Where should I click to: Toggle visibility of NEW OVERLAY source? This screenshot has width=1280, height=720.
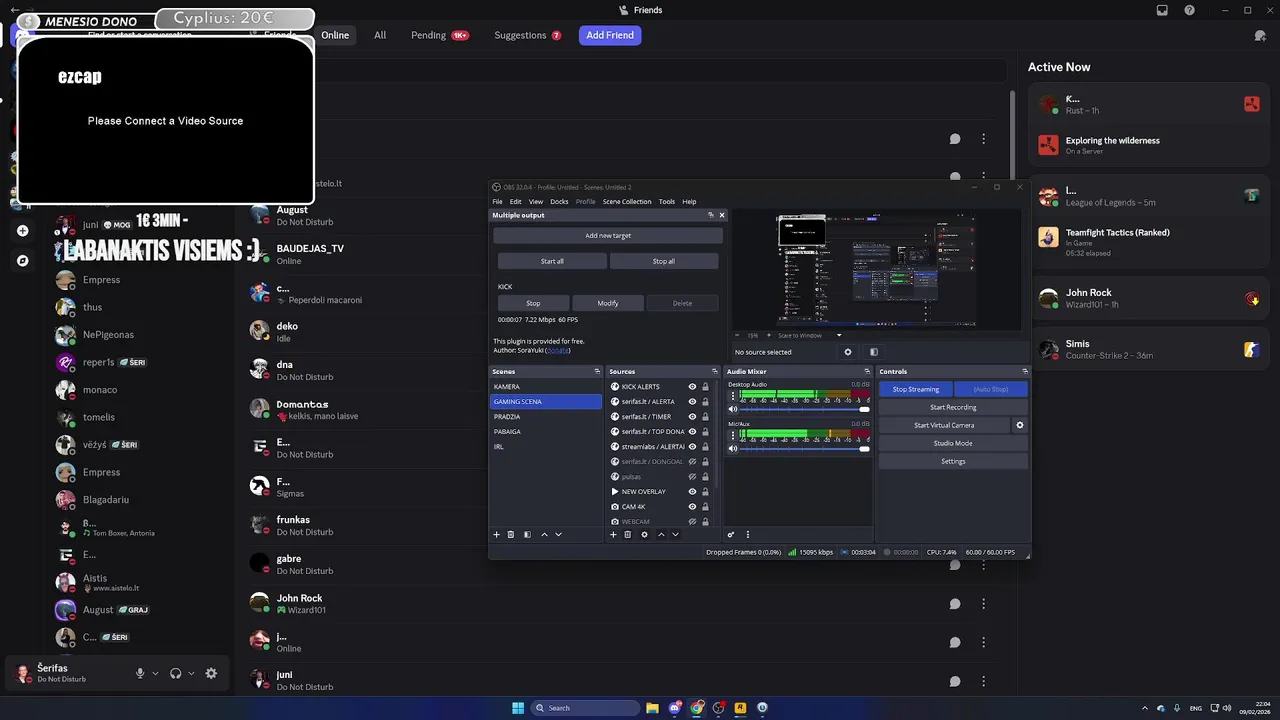(x=692, y=492)
